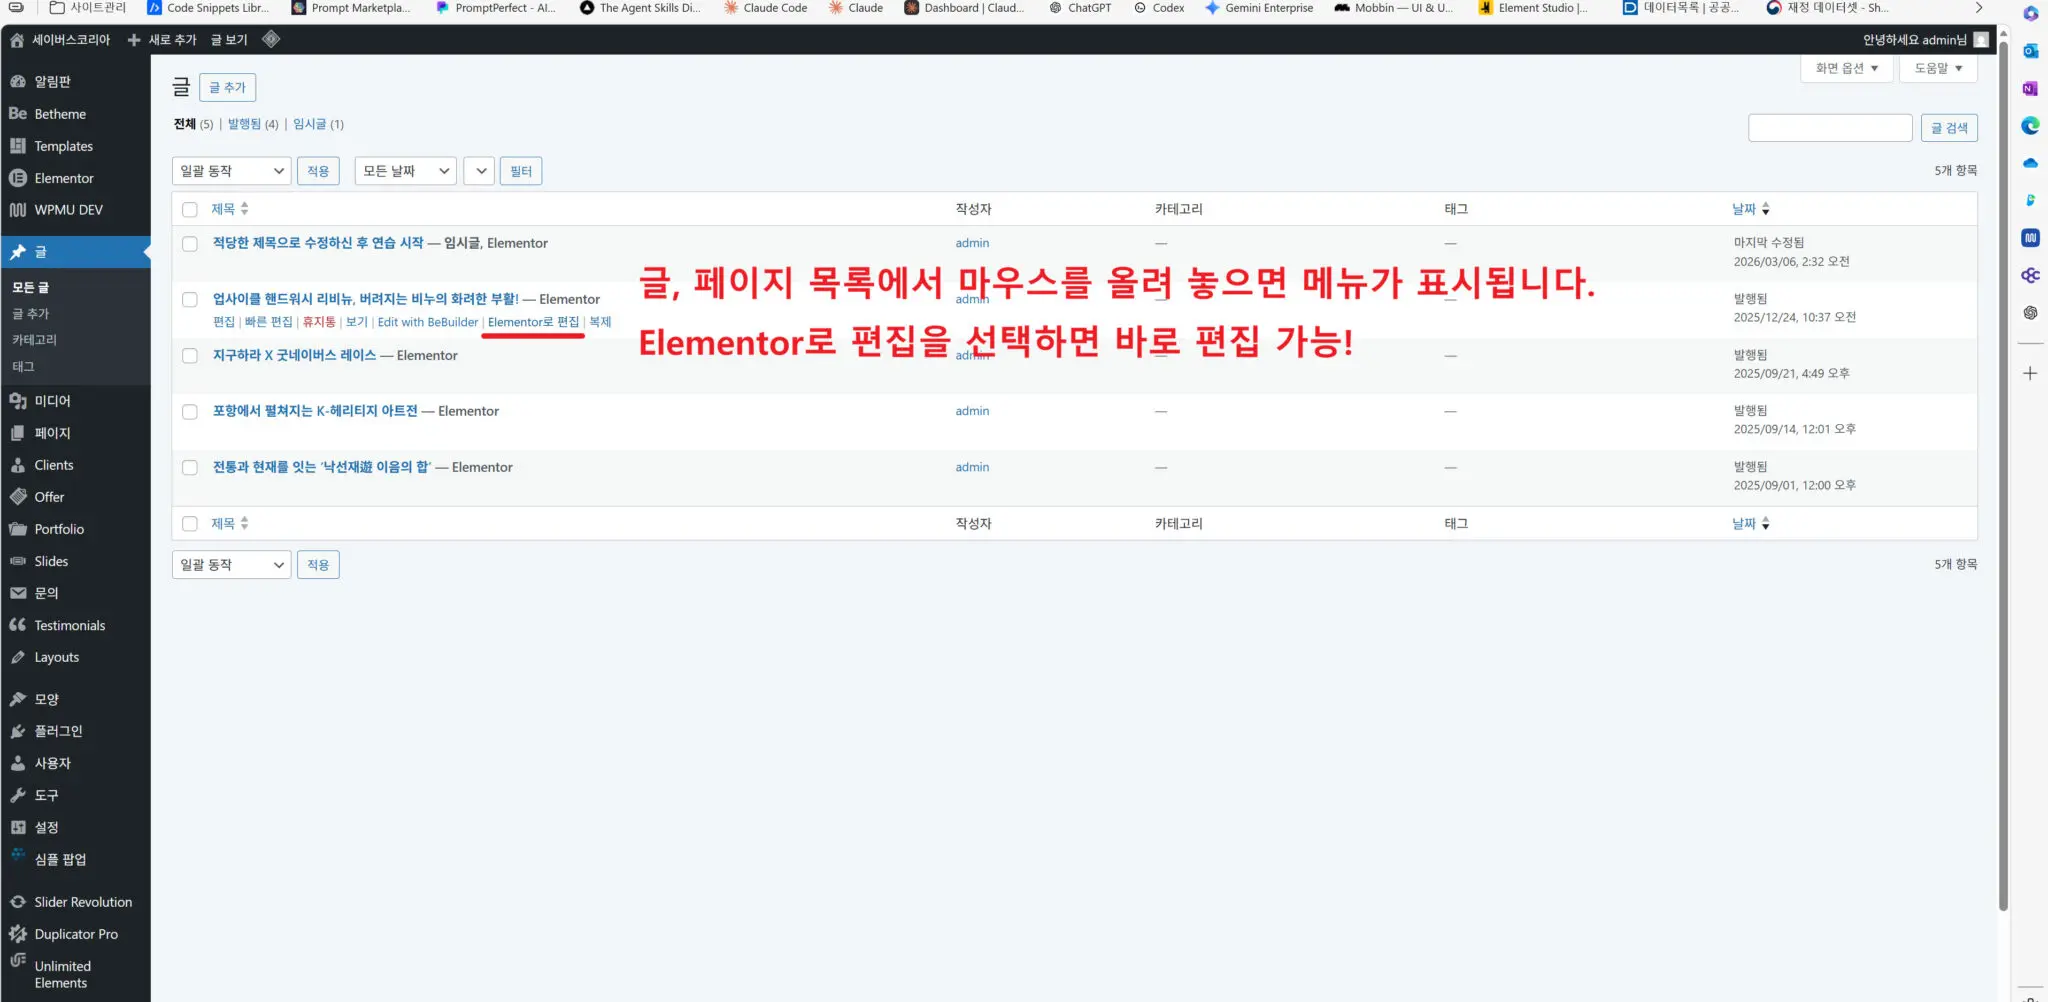Screen dimensions: 2048x1002
Task: Click the 휴지통 trash row action link
Action: (319, 322)
